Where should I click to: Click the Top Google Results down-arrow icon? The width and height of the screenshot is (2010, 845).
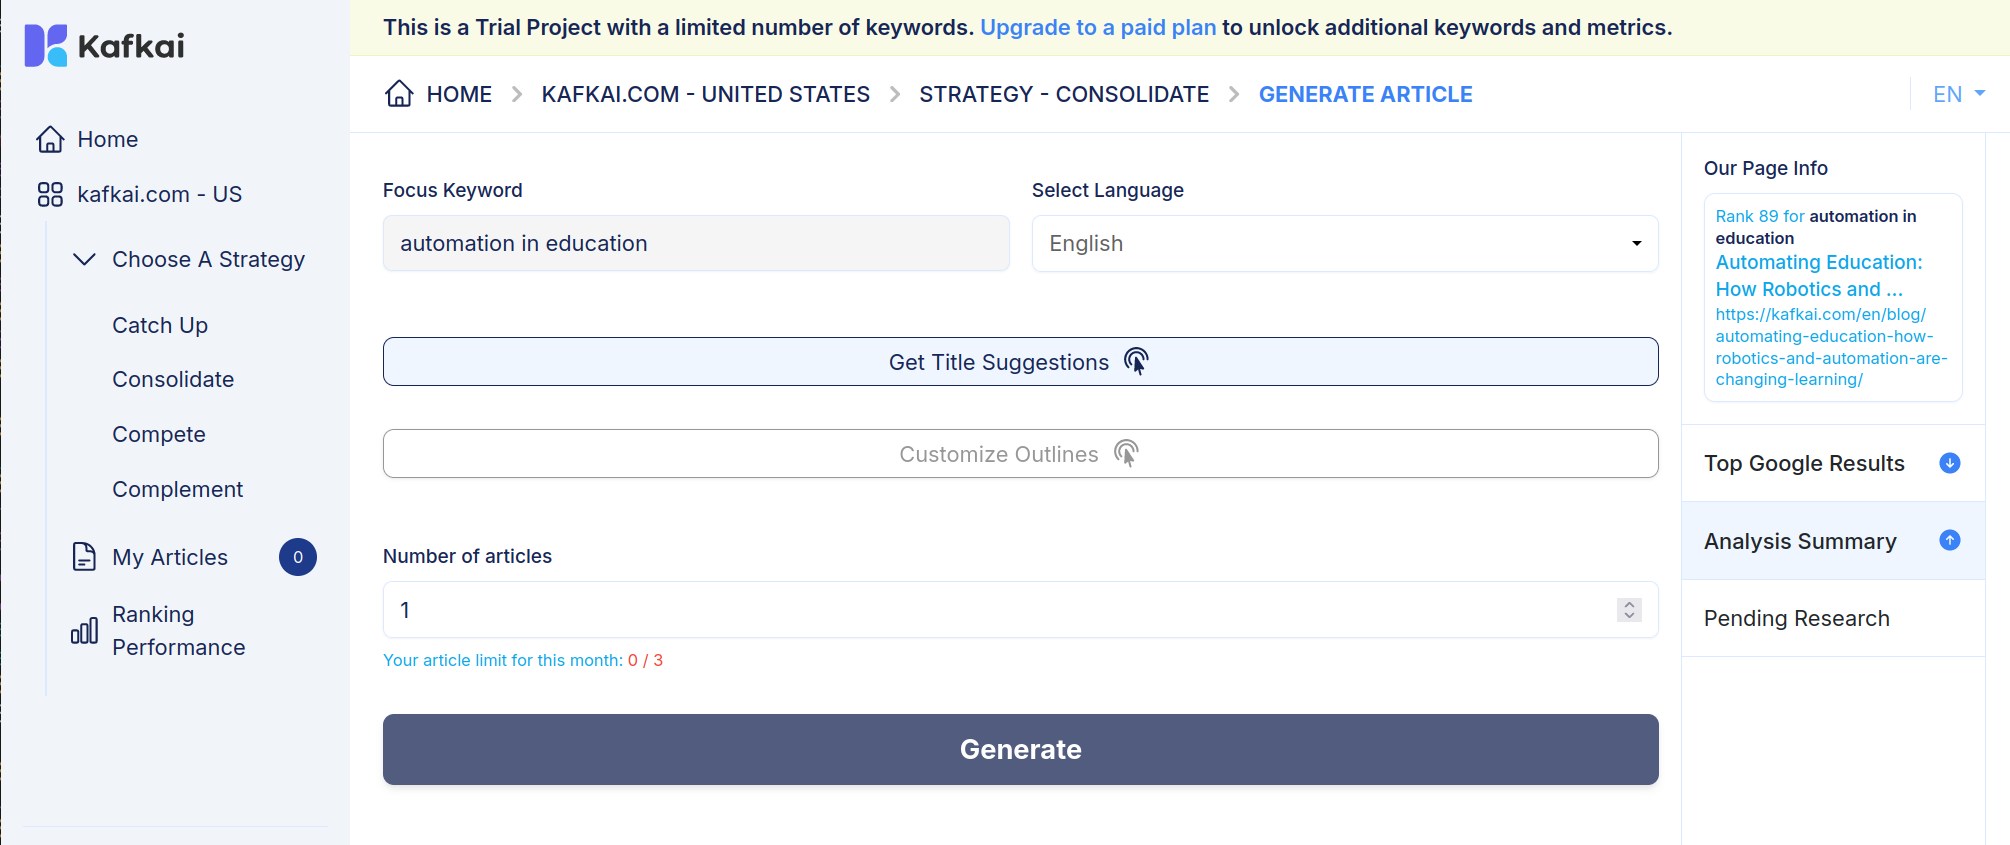click(1949, 463)
